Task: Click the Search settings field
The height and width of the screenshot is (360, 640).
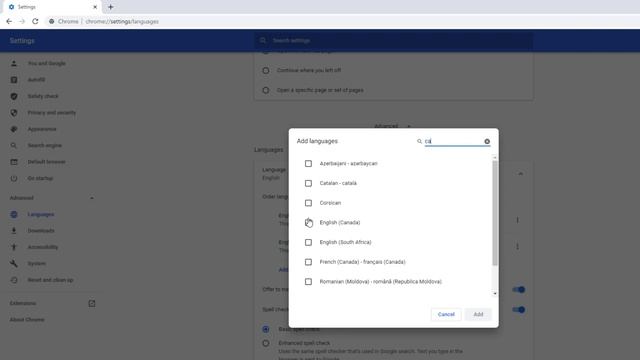Action: 393,40
